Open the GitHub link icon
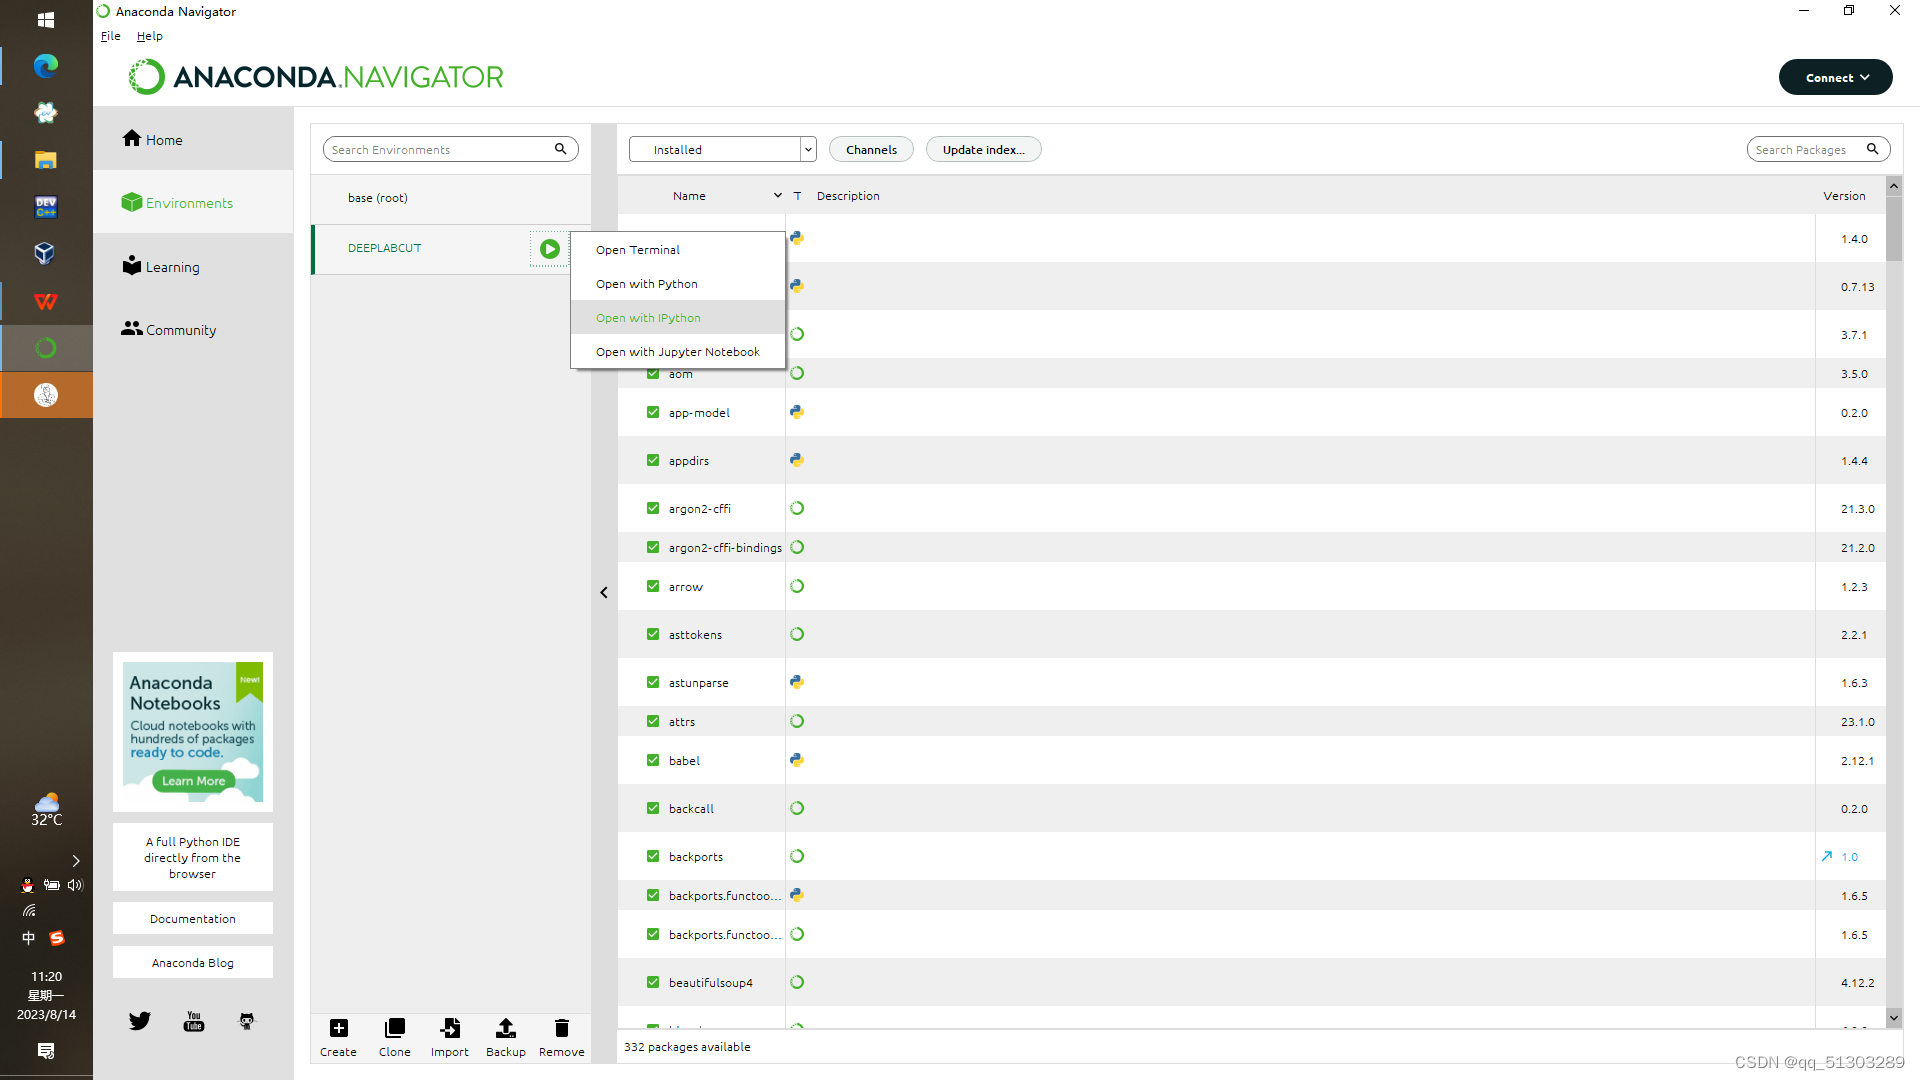 coord(247,1020)
